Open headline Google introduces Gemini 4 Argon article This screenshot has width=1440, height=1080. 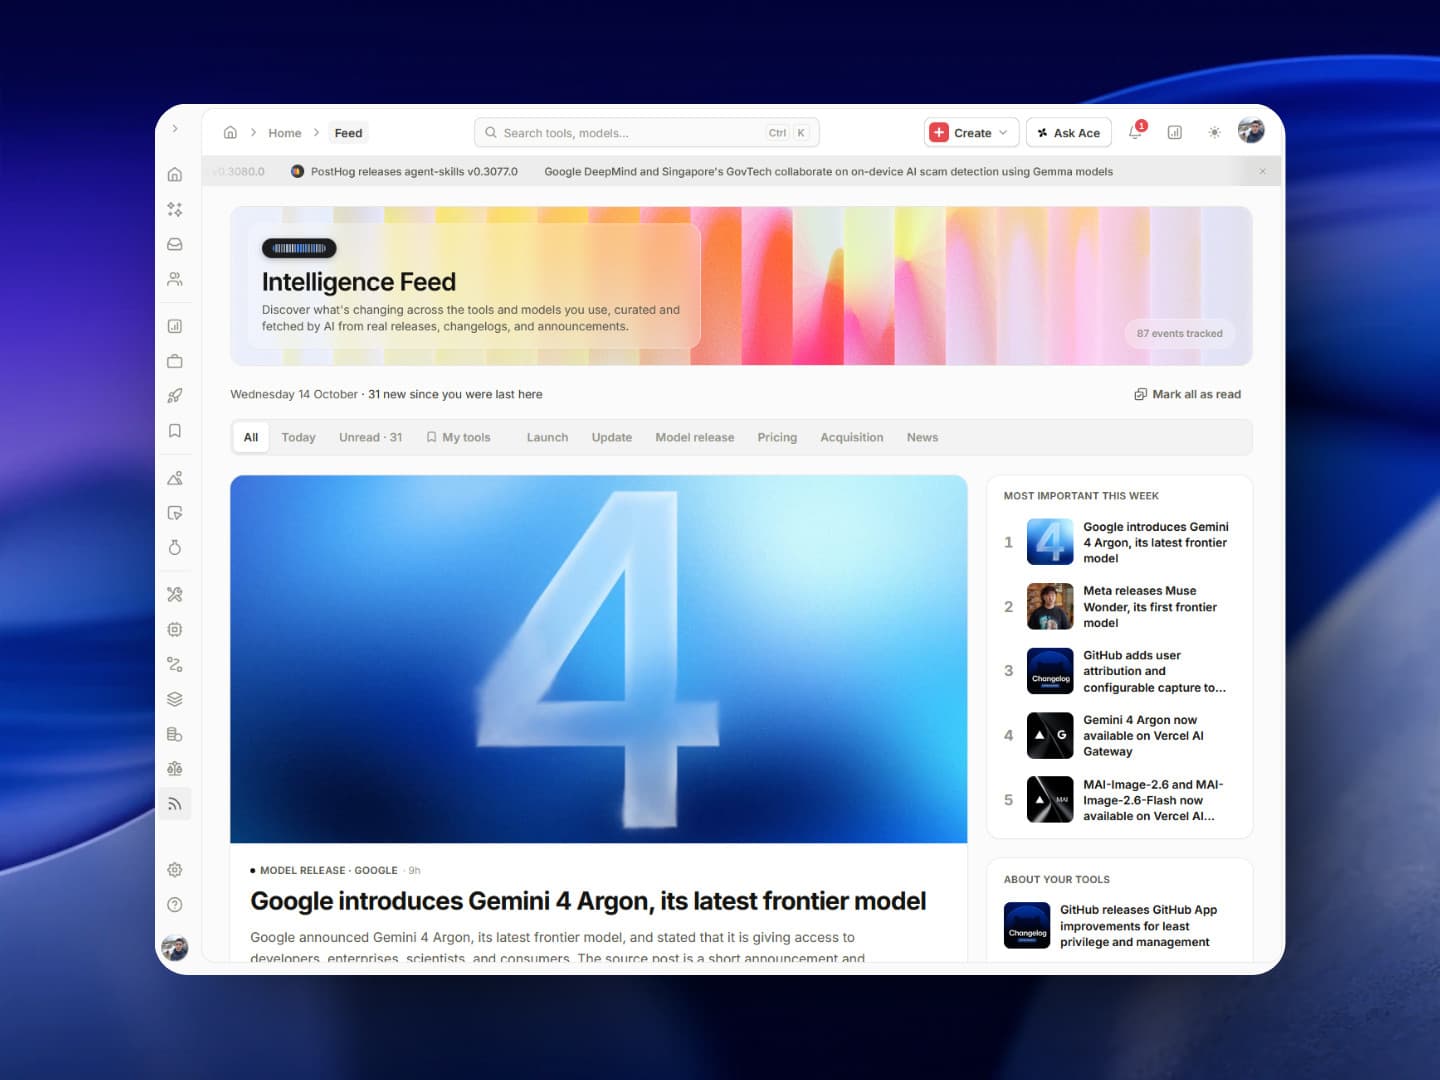pyautogui.click(x=588, y=901)
